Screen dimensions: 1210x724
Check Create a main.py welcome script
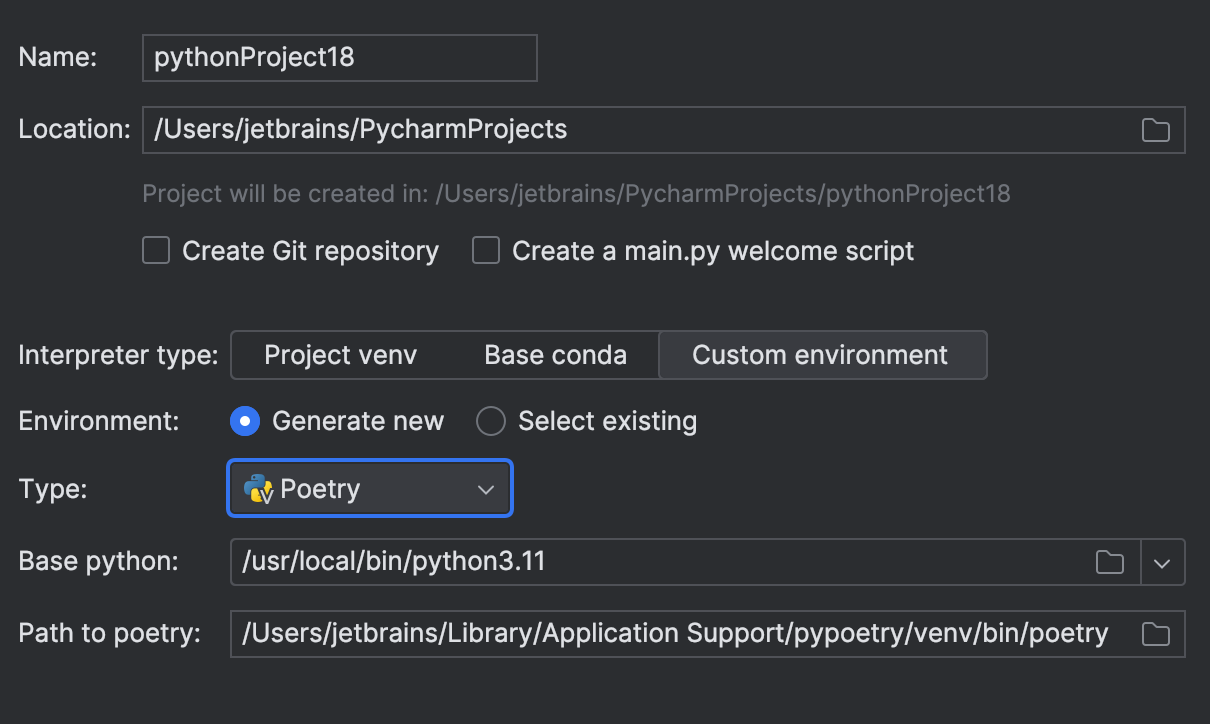tap(486, 250)
